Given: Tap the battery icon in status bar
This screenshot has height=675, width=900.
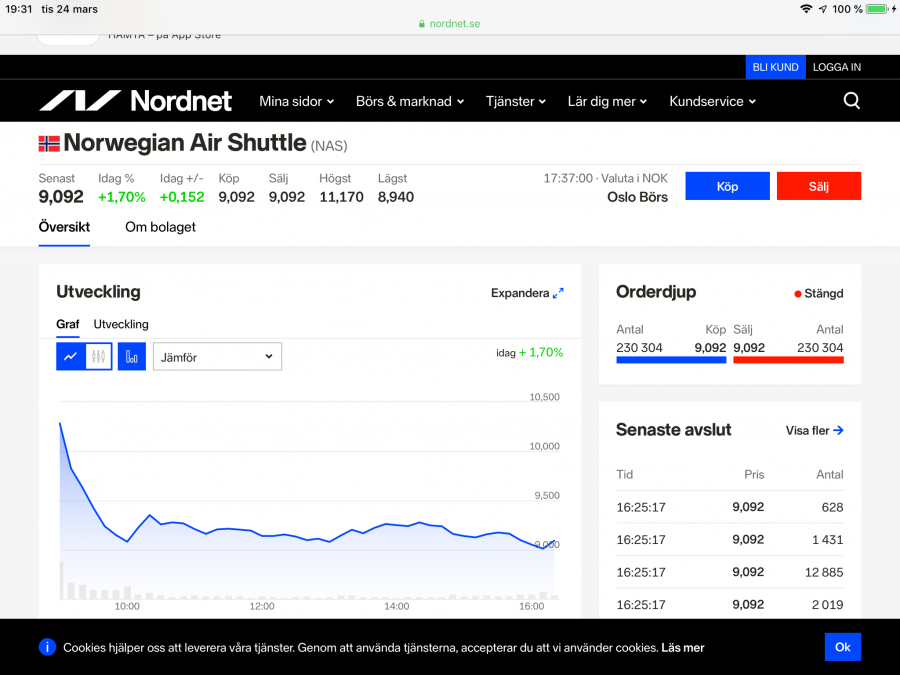Looking at the screenshot, I should [877, 9].
